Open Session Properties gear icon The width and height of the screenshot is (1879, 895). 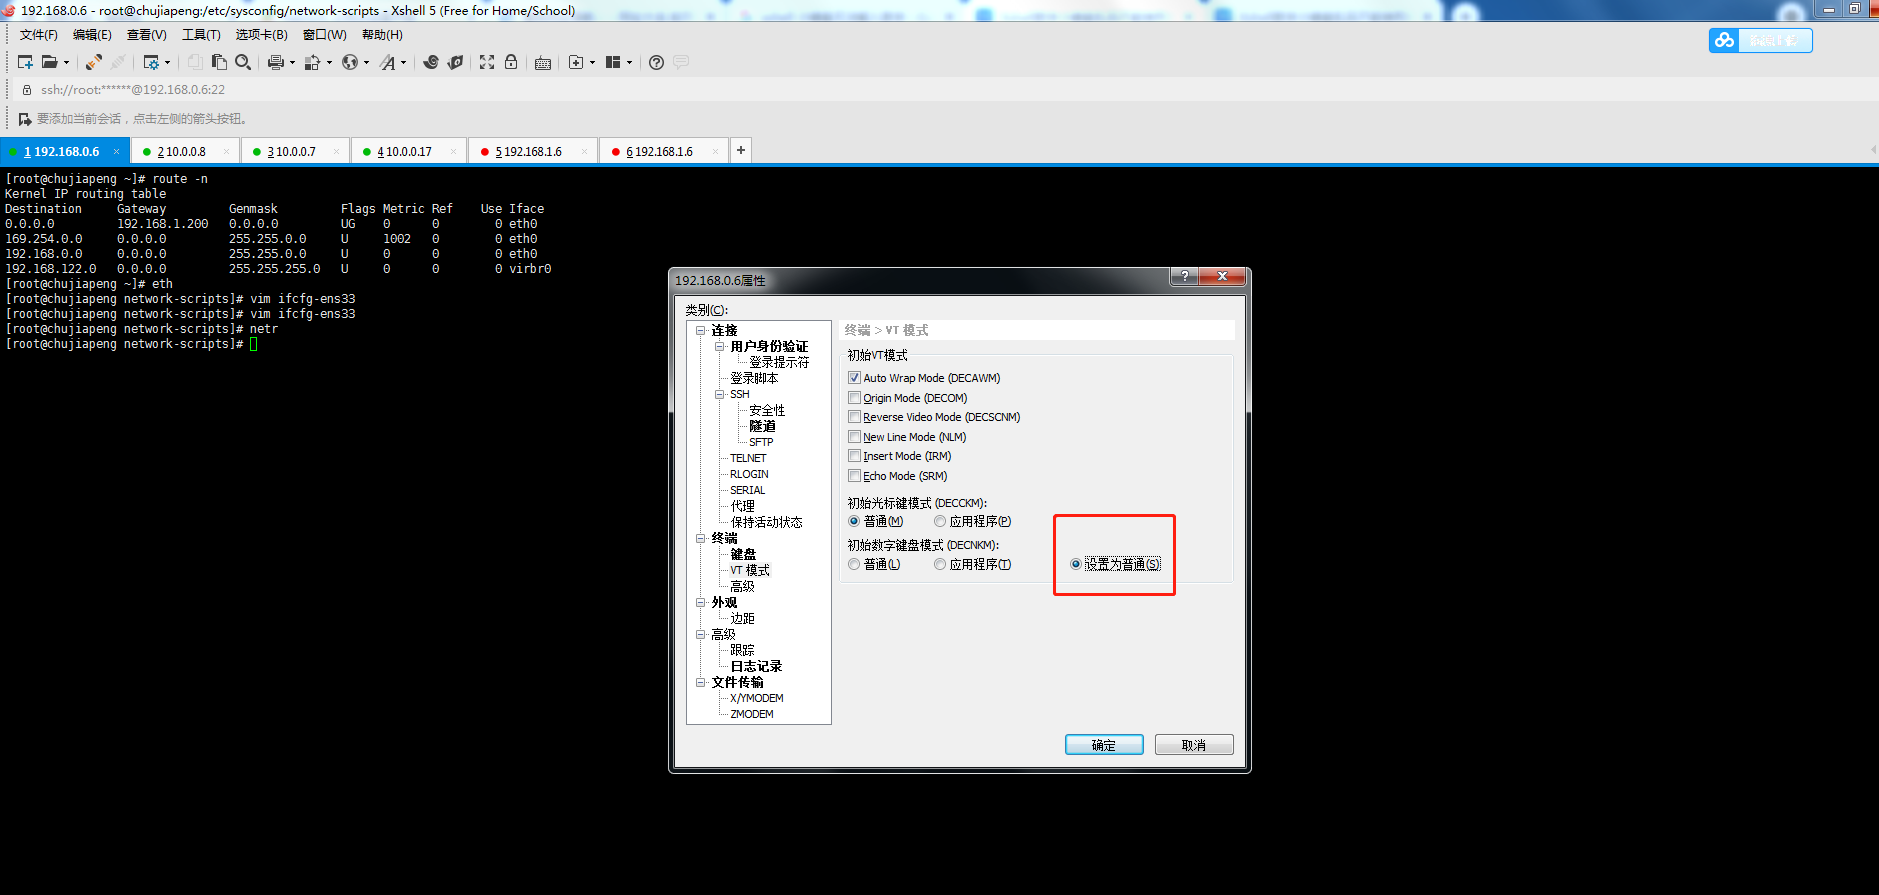coord(151,62)
